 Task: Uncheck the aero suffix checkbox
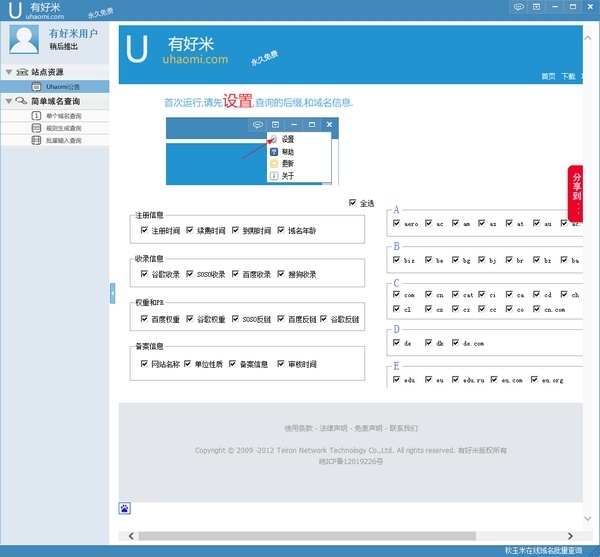point(396,223)
